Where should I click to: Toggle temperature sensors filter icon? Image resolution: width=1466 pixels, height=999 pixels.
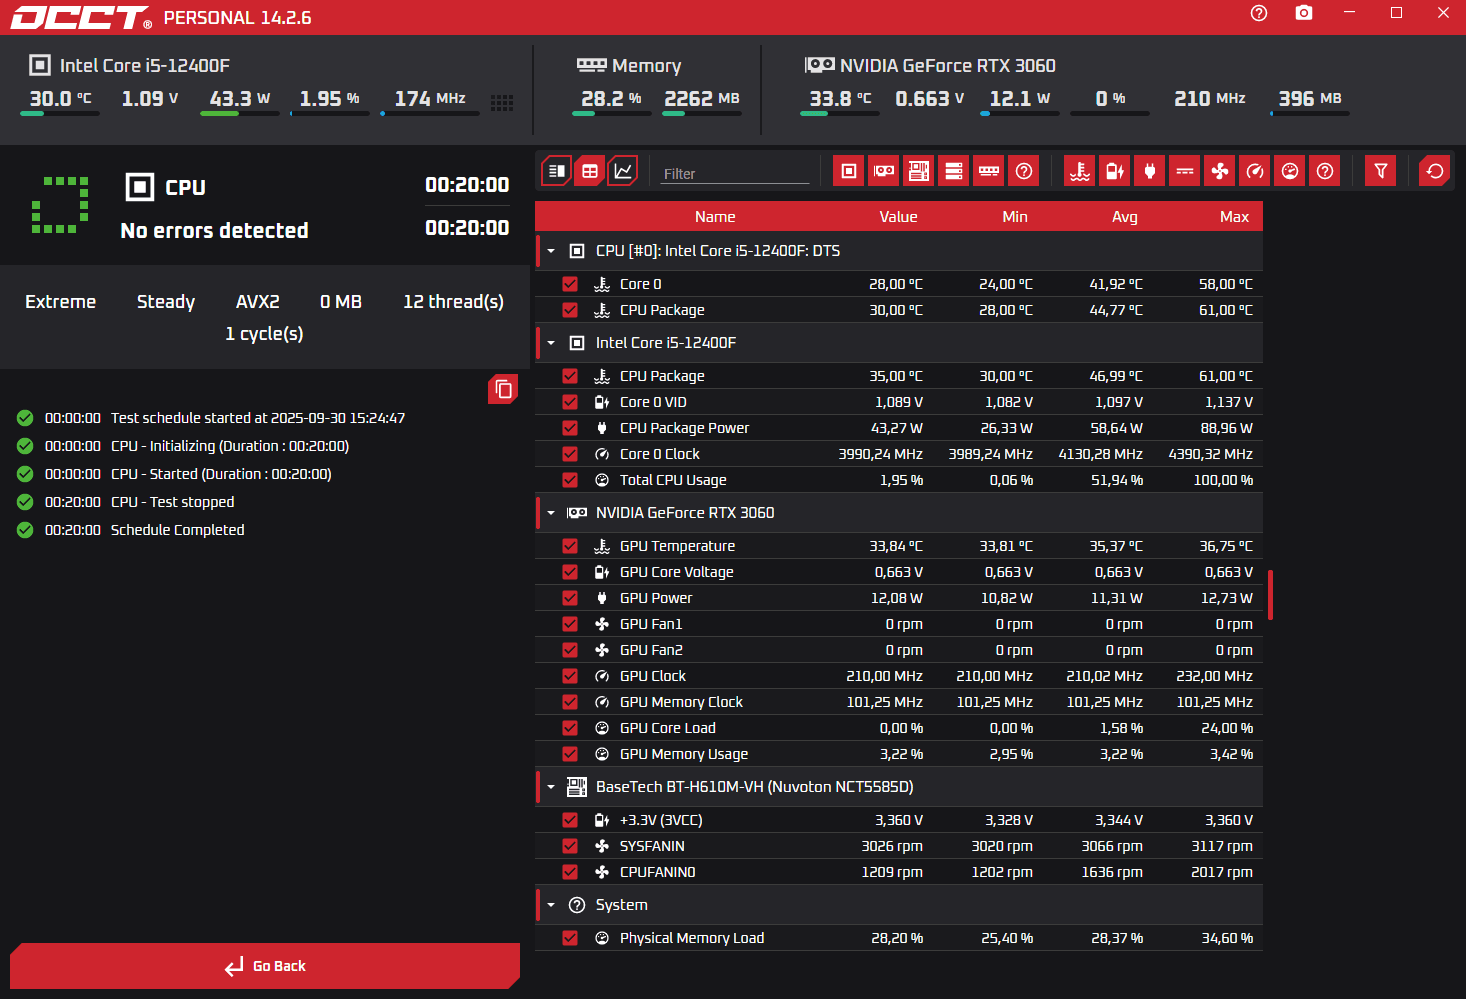click(x=1080, y=171)
